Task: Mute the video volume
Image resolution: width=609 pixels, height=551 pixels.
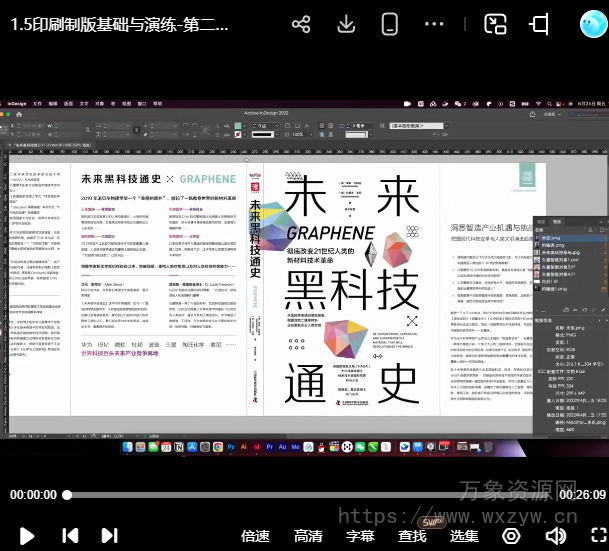Action: 555,536
